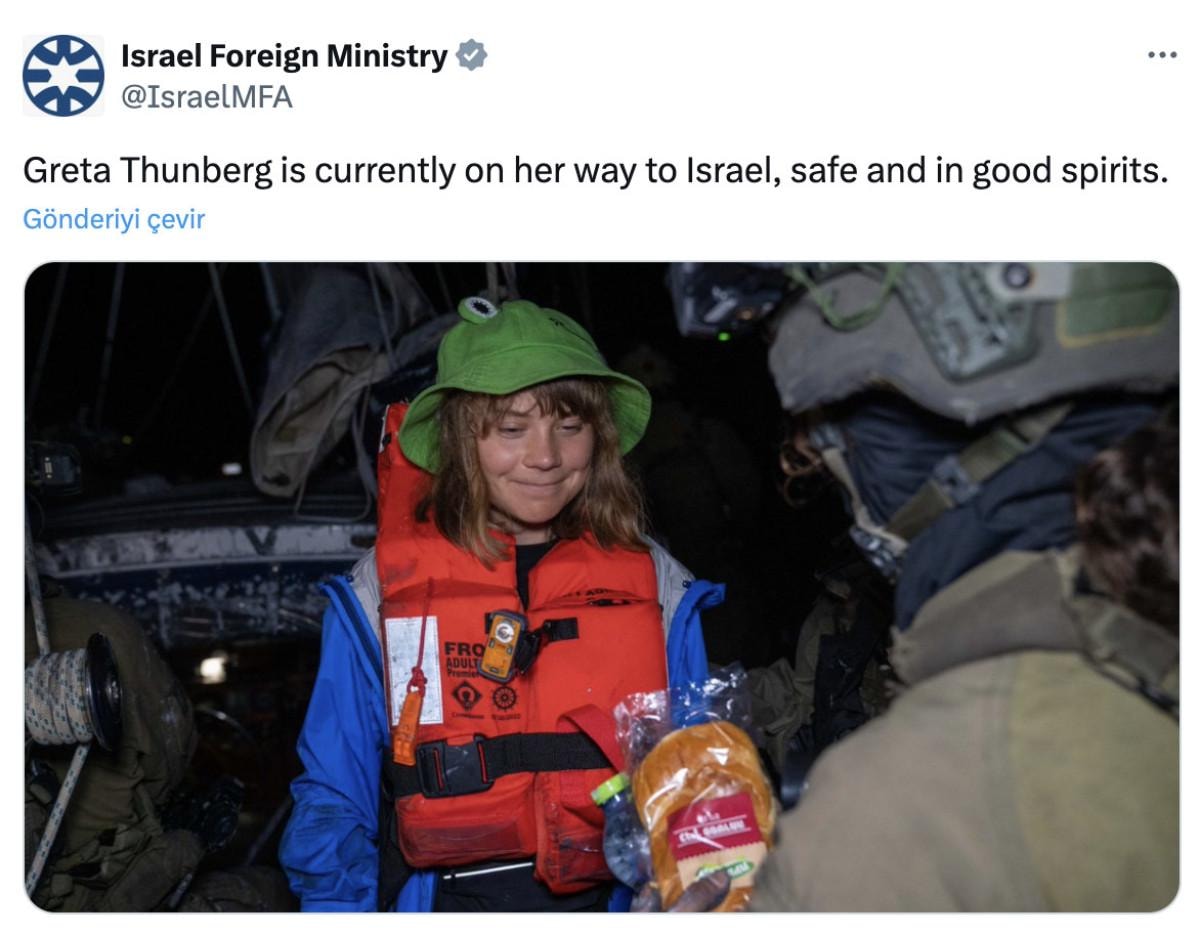Screen dimensions: 1200x934
Task: Open the @IsraelMFA handle link
Action: [x=207, y=97]
